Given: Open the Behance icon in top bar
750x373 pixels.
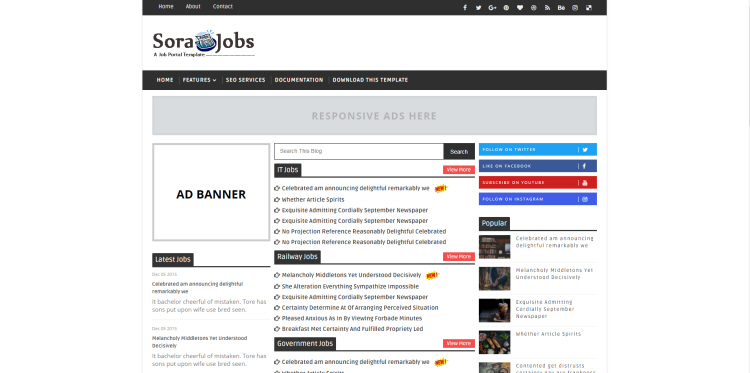Looking at the screenshot, I should point(561,8).
